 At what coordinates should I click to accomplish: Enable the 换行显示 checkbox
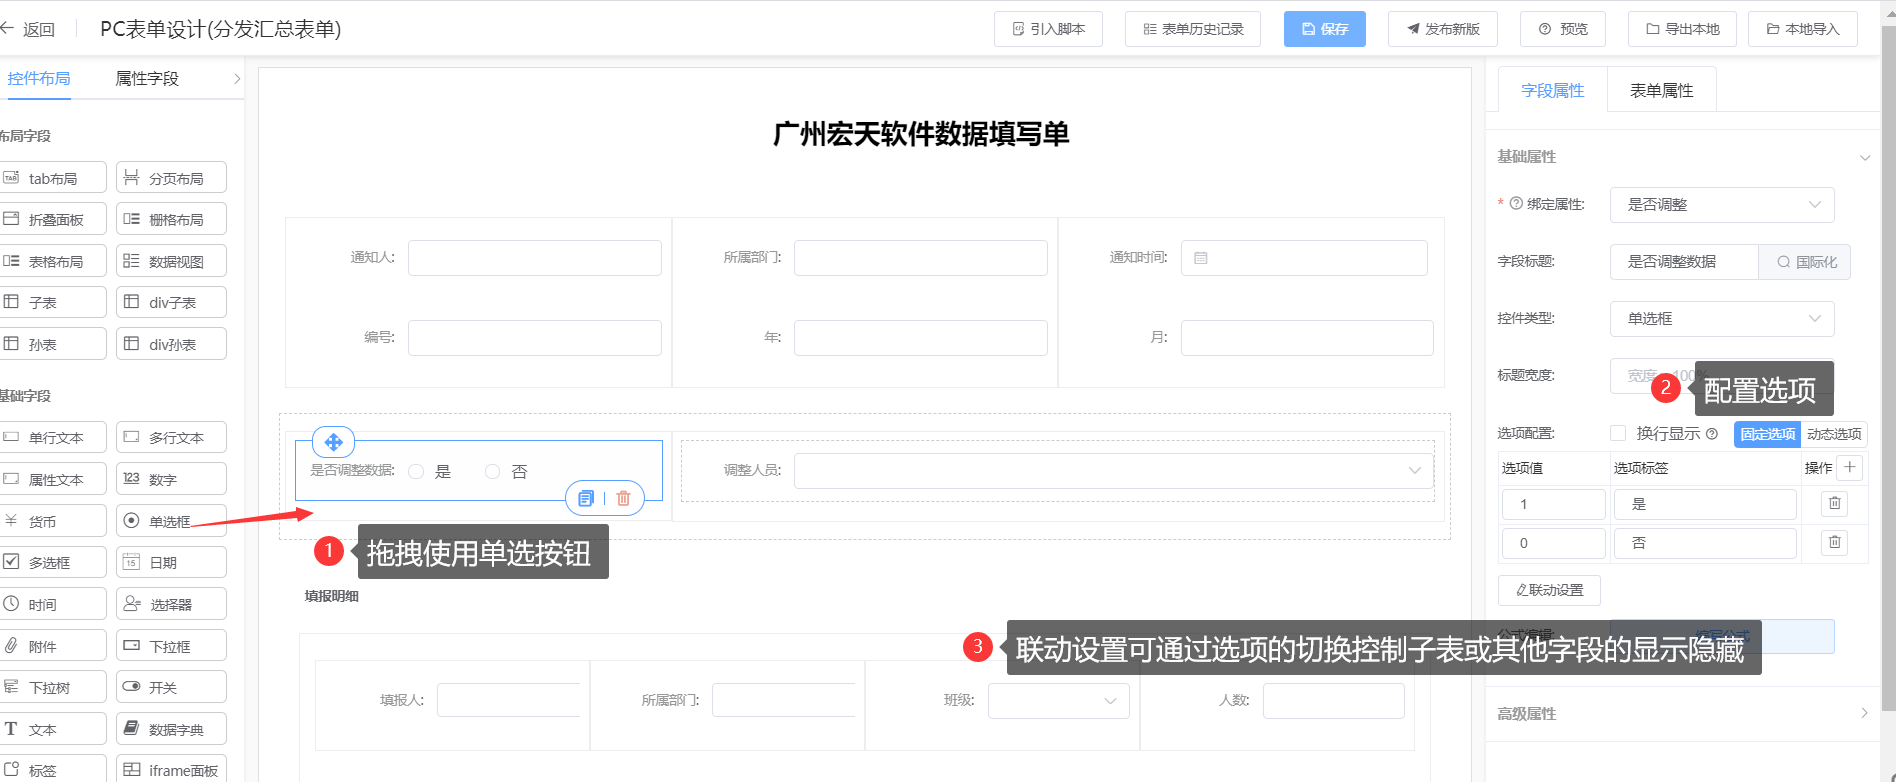point(1618,434)
